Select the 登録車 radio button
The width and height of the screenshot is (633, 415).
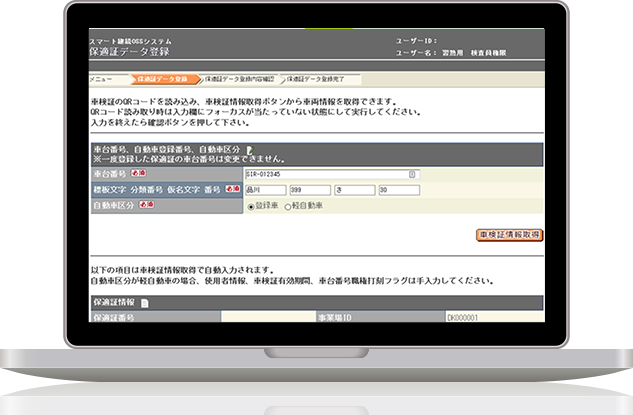[x=251, y=207]
